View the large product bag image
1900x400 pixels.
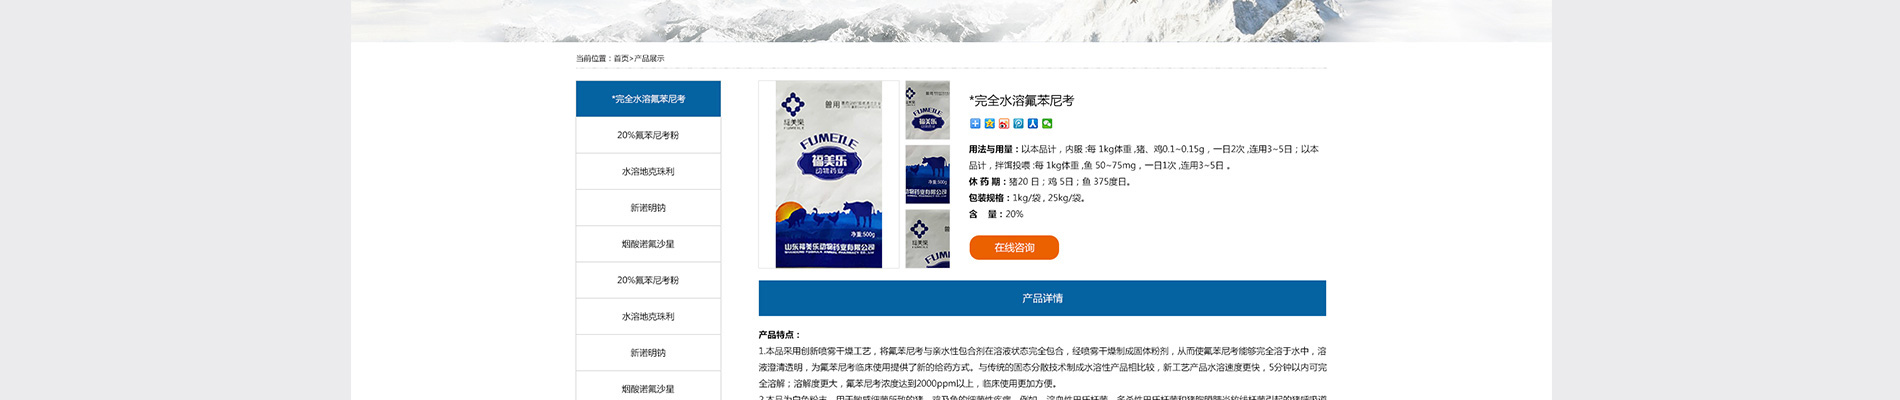pos(829,174)
